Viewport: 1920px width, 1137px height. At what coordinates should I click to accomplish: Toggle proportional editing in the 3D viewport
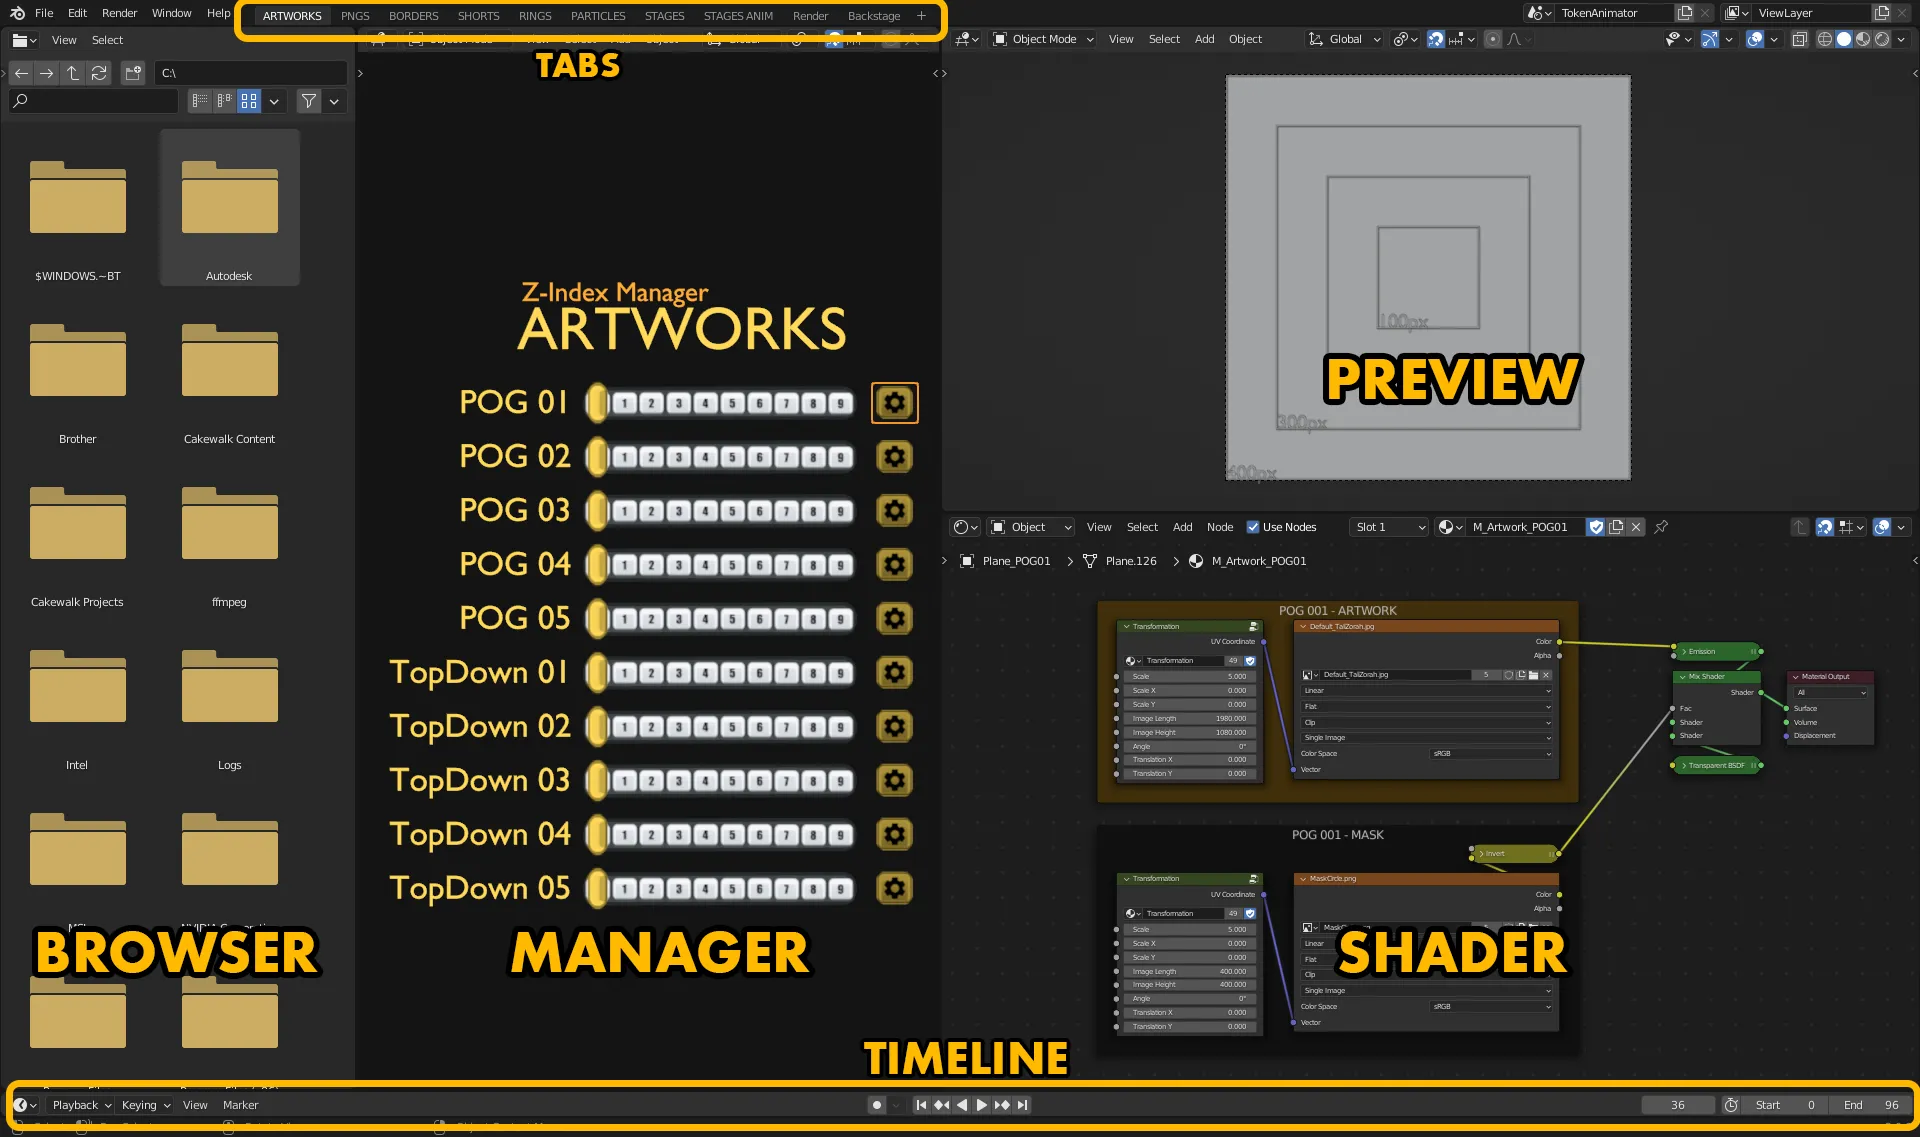tap(1493, 39)
